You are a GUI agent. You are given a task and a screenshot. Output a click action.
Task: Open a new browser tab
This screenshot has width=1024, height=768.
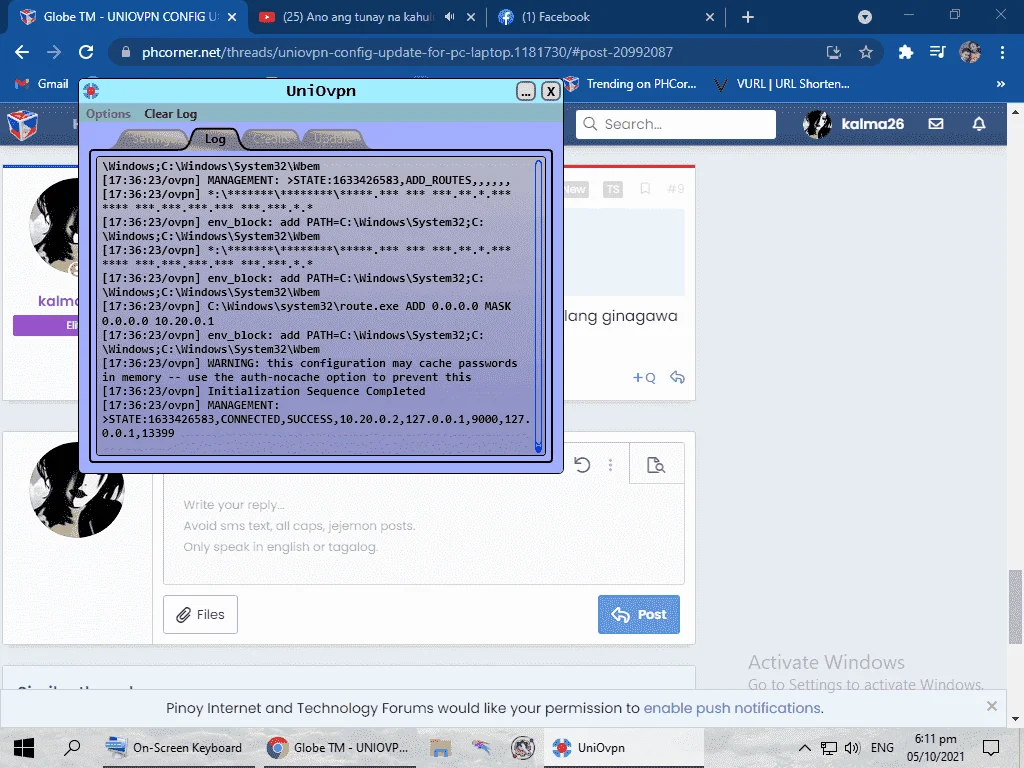pos(748,17)
